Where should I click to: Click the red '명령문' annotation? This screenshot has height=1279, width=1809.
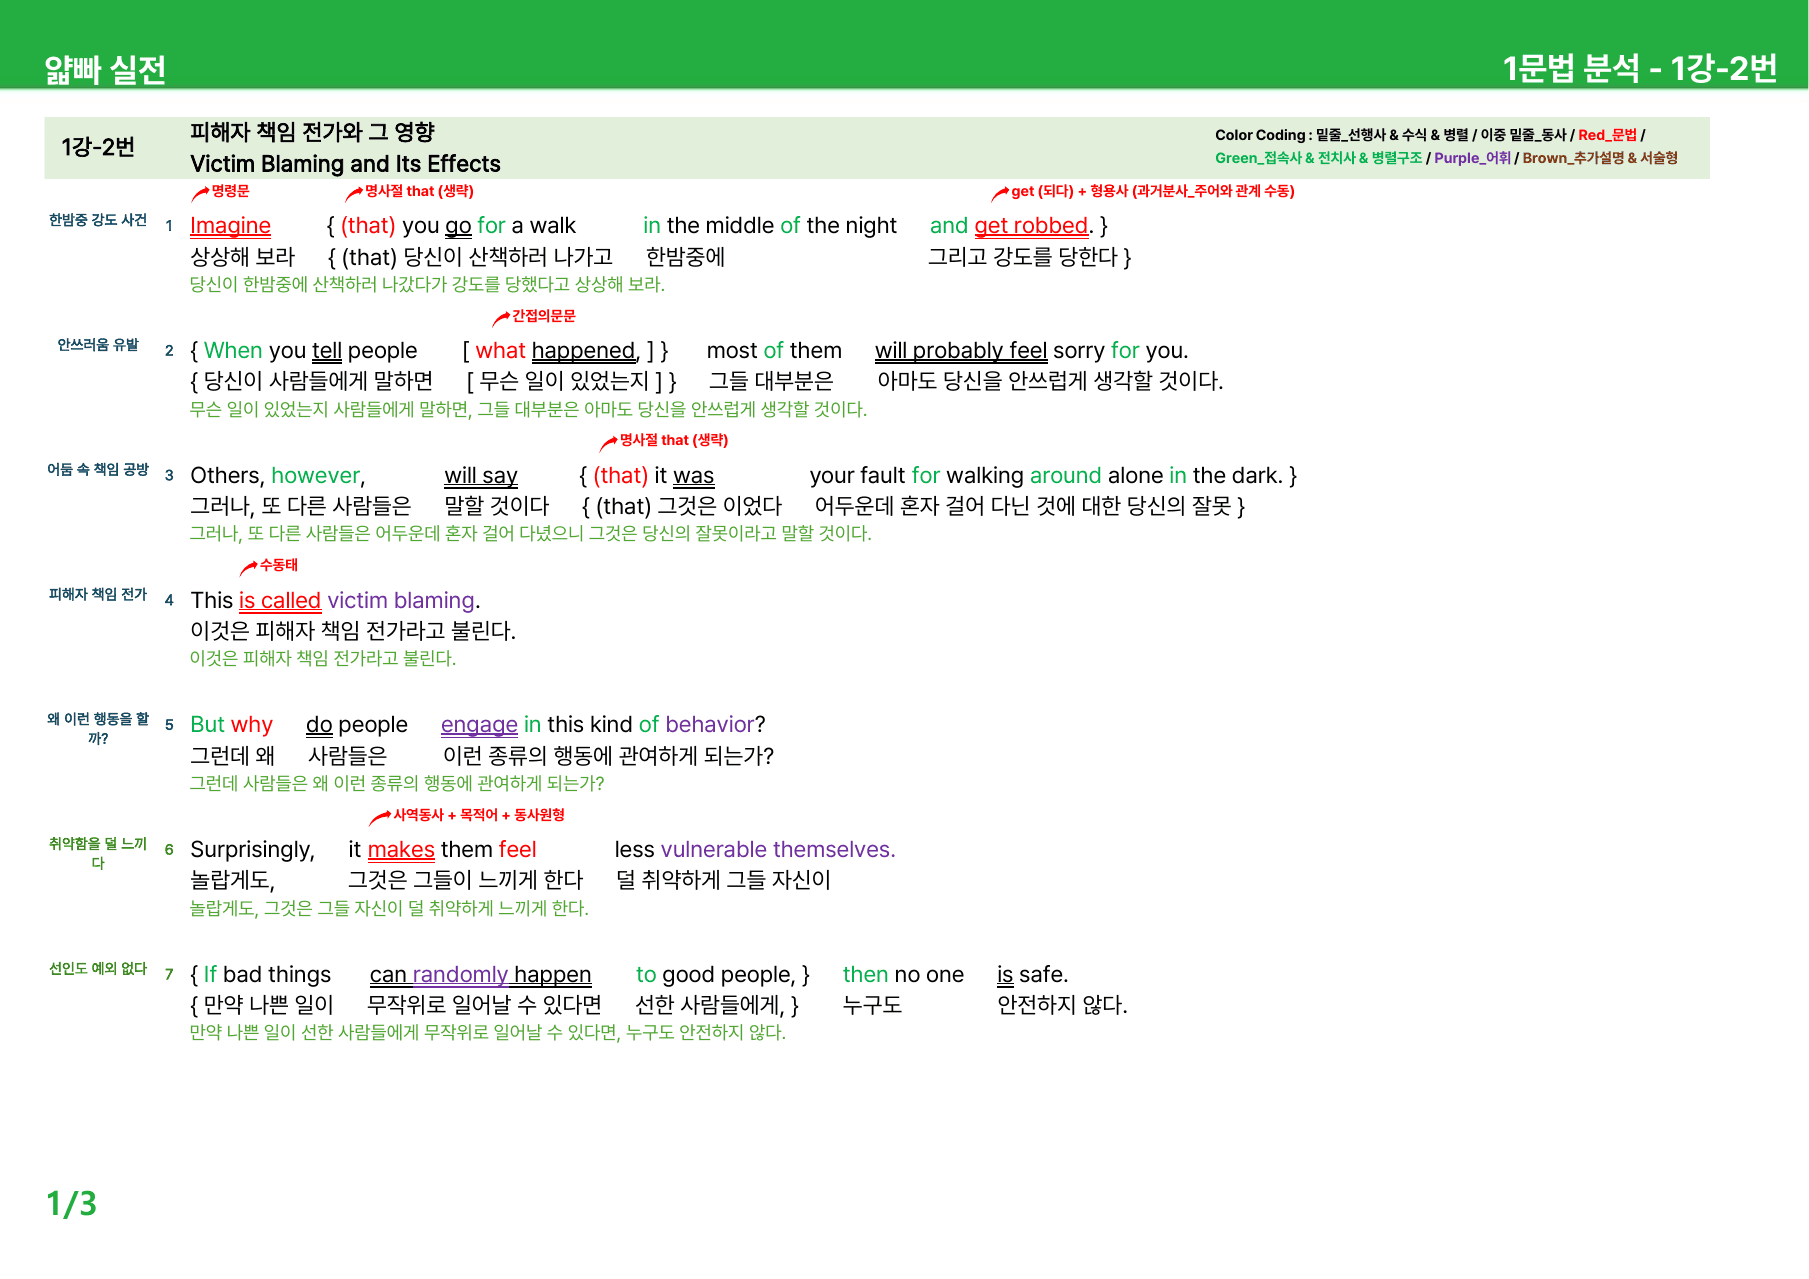(x=230, y=191)
